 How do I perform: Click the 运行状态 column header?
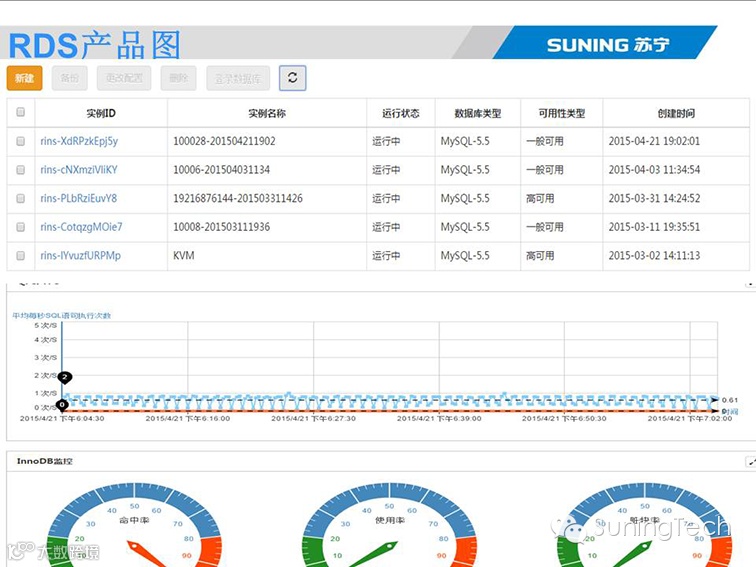click(x=401, y=113)
